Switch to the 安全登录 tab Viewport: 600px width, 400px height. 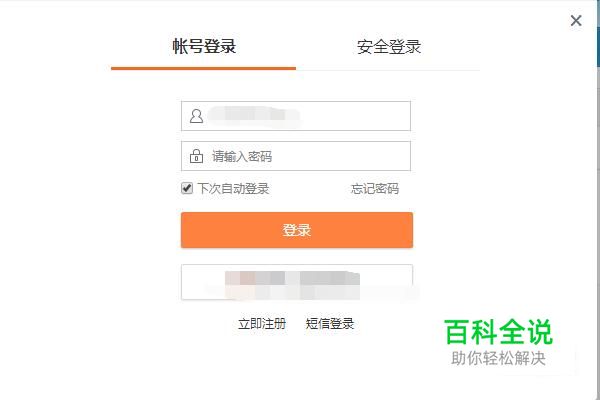pos(389,47)
